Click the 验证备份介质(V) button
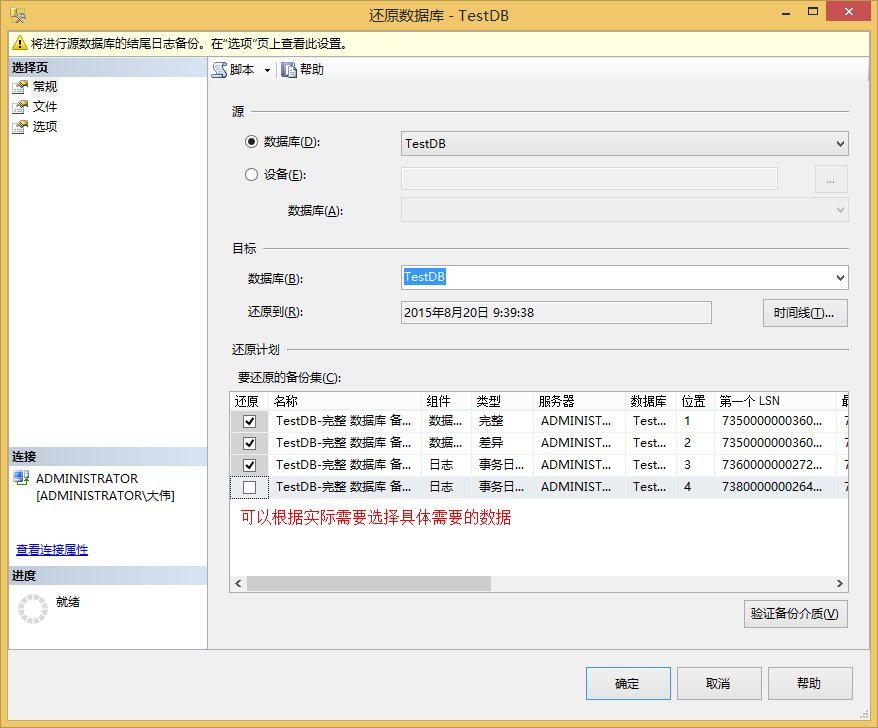This screenshot has height=728, width=878. pyautogui.click(x=795, y=614)
